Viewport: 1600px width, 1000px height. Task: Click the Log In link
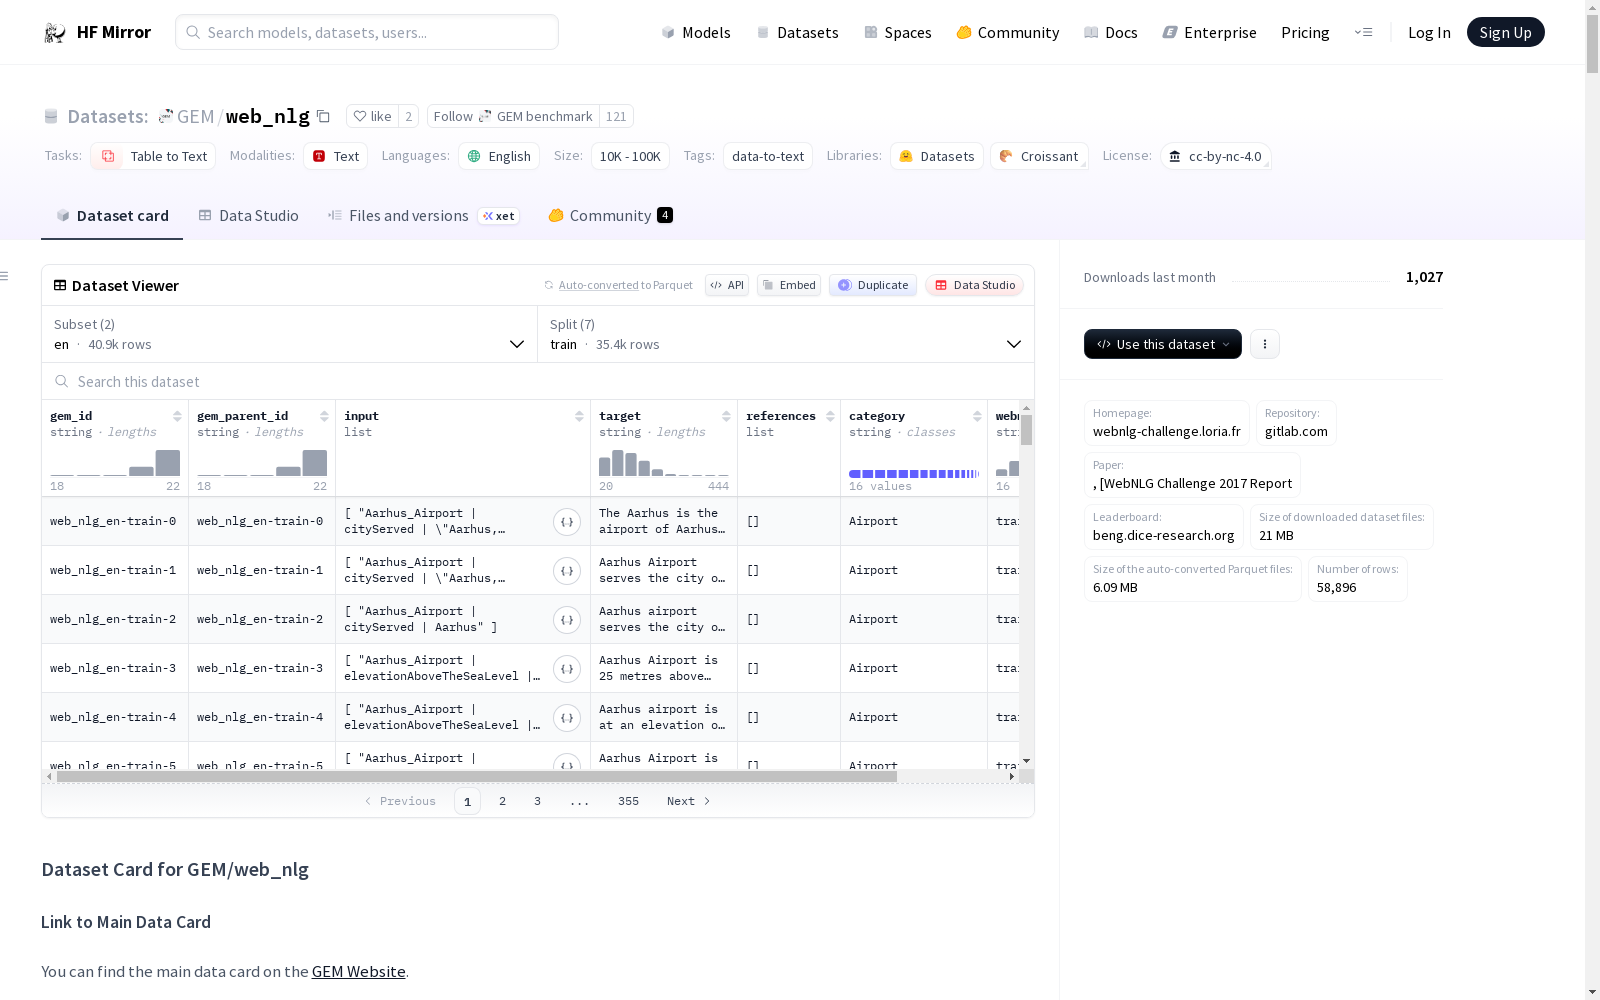coord(1429,33)
